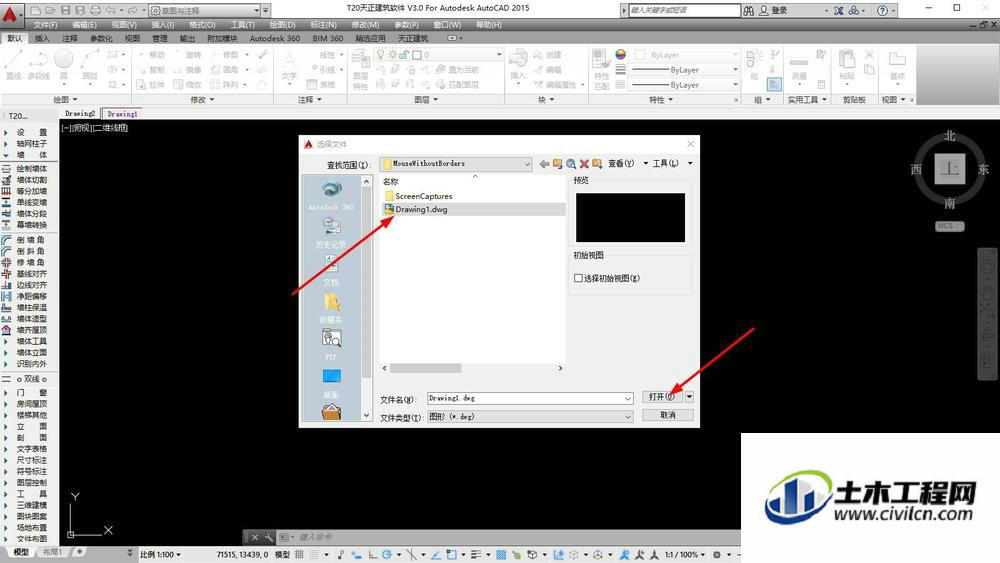Select the Circle (圆) draw tool

63,65
